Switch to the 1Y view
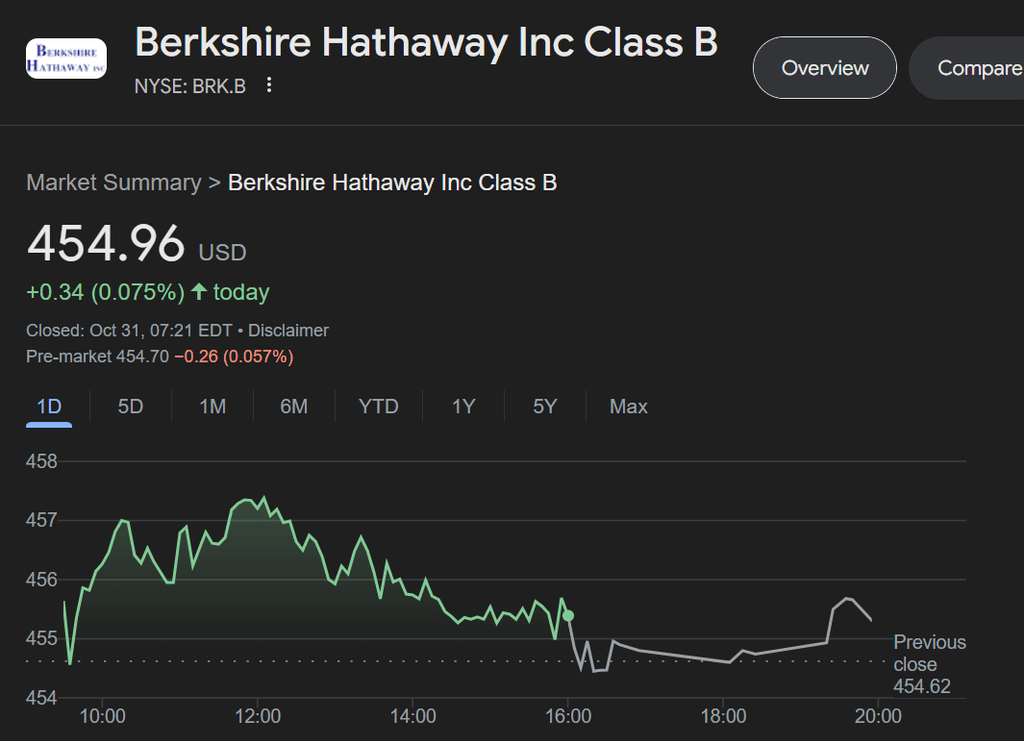 (x=462, y=406)
